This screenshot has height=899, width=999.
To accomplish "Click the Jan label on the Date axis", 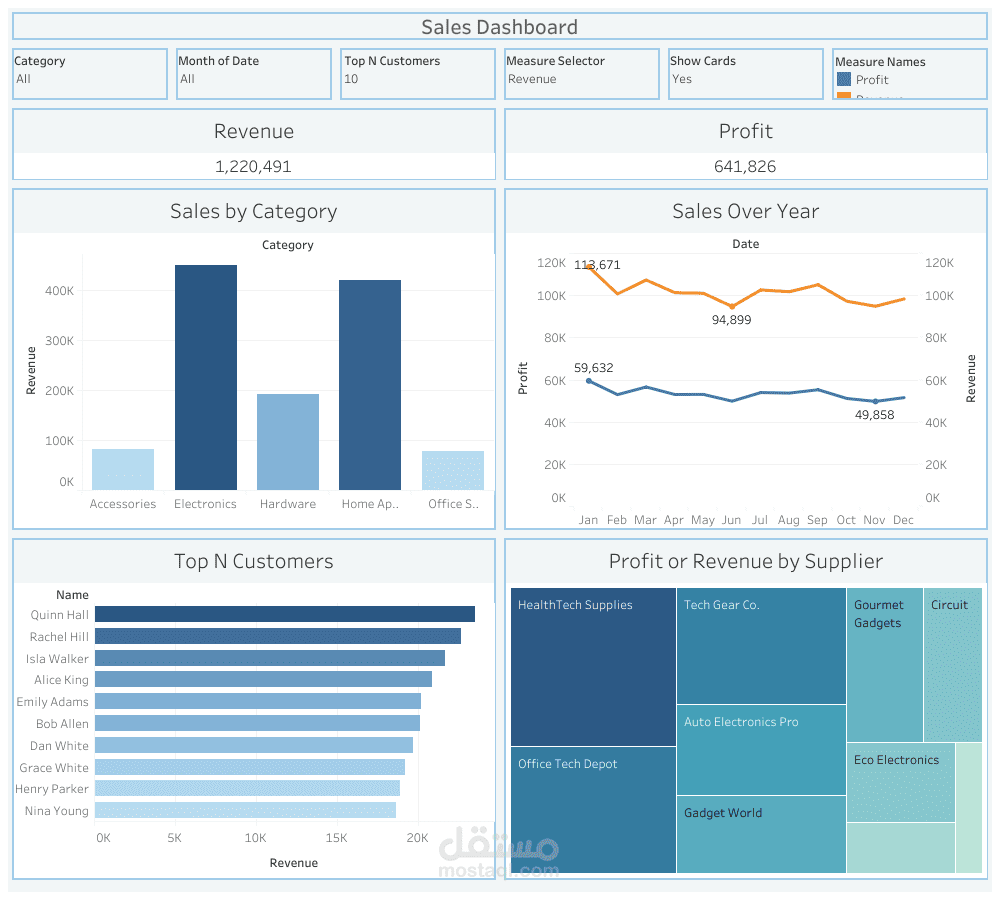I will (x=588, y=520).
